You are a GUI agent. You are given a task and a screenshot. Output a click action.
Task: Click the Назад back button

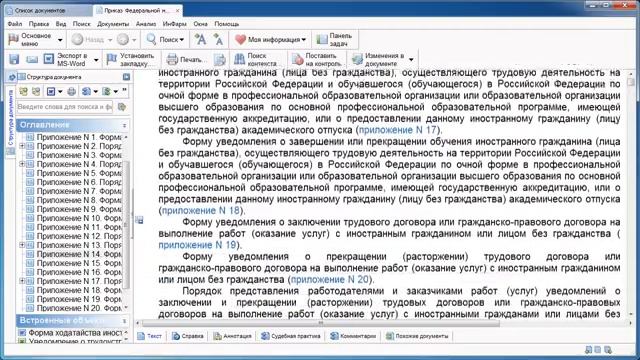tap(88, 40)
